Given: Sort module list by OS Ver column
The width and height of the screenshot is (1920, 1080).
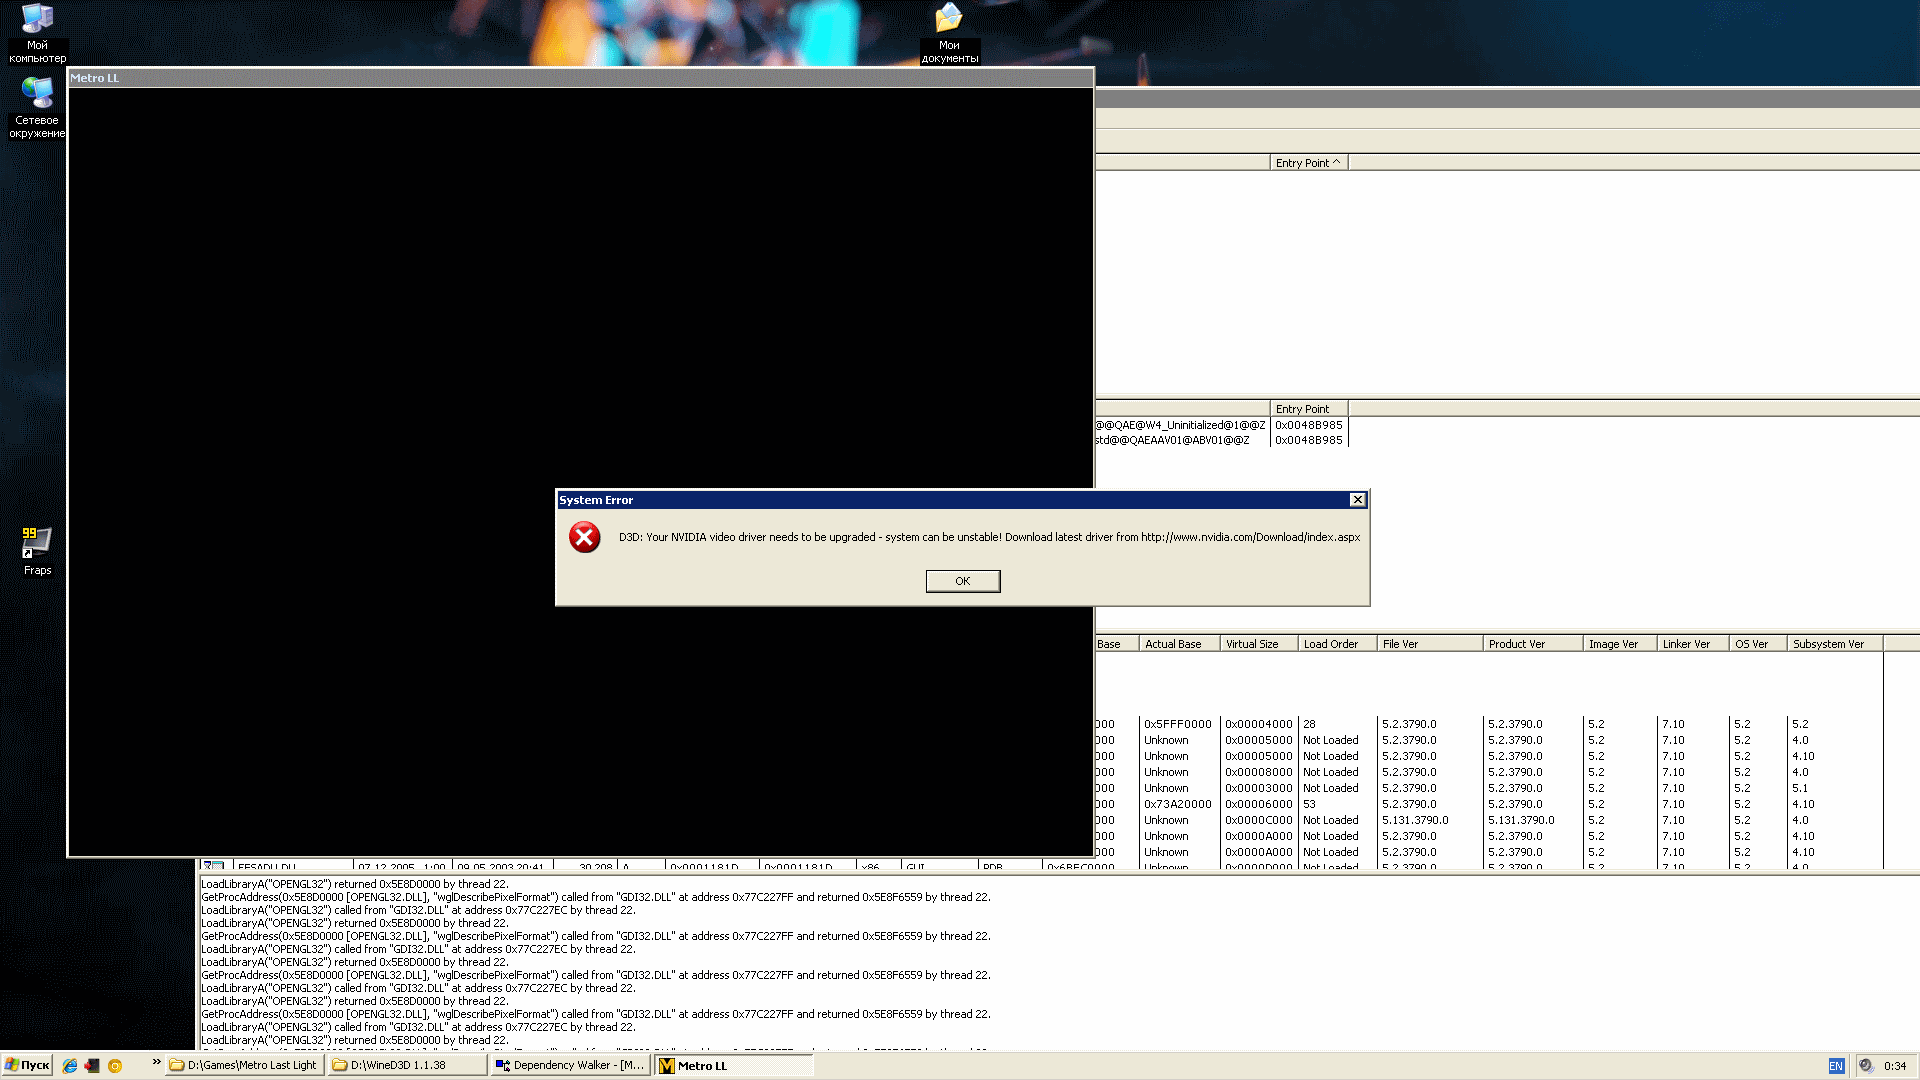Looking at the screenshot, I should tap(1758, 644).
